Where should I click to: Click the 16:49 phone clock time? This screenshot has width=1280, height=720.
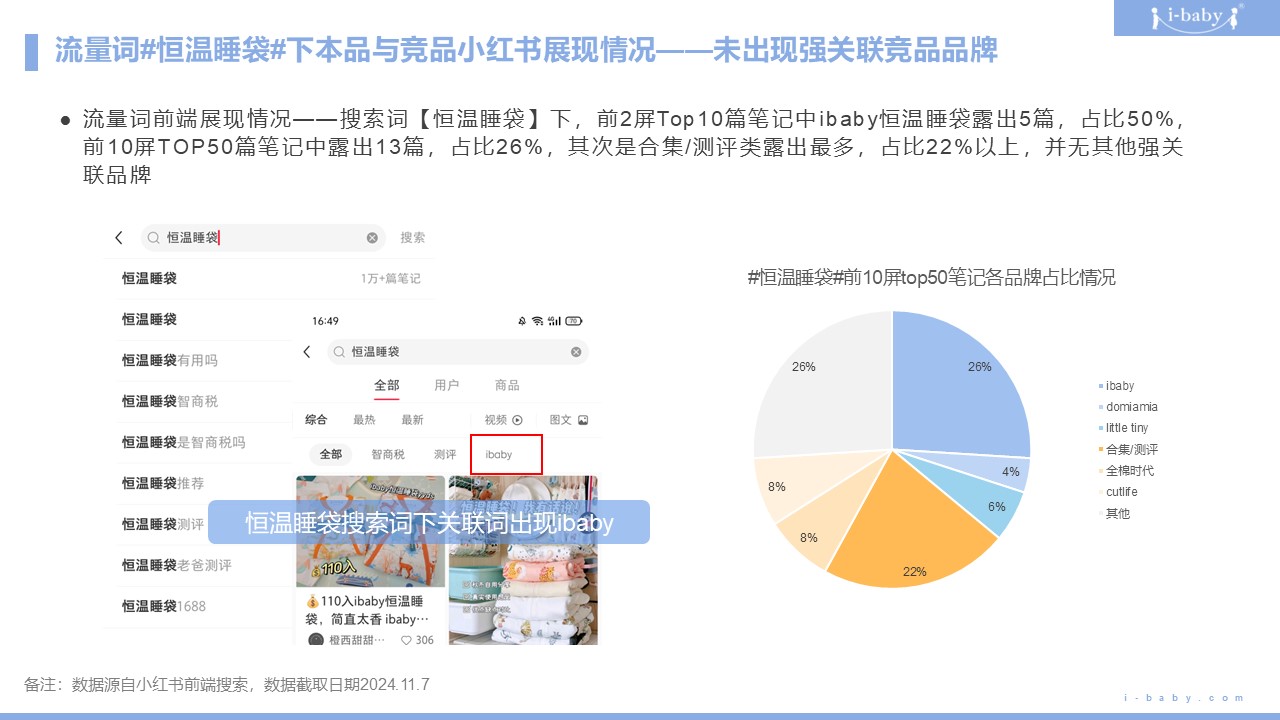[325, 321]
